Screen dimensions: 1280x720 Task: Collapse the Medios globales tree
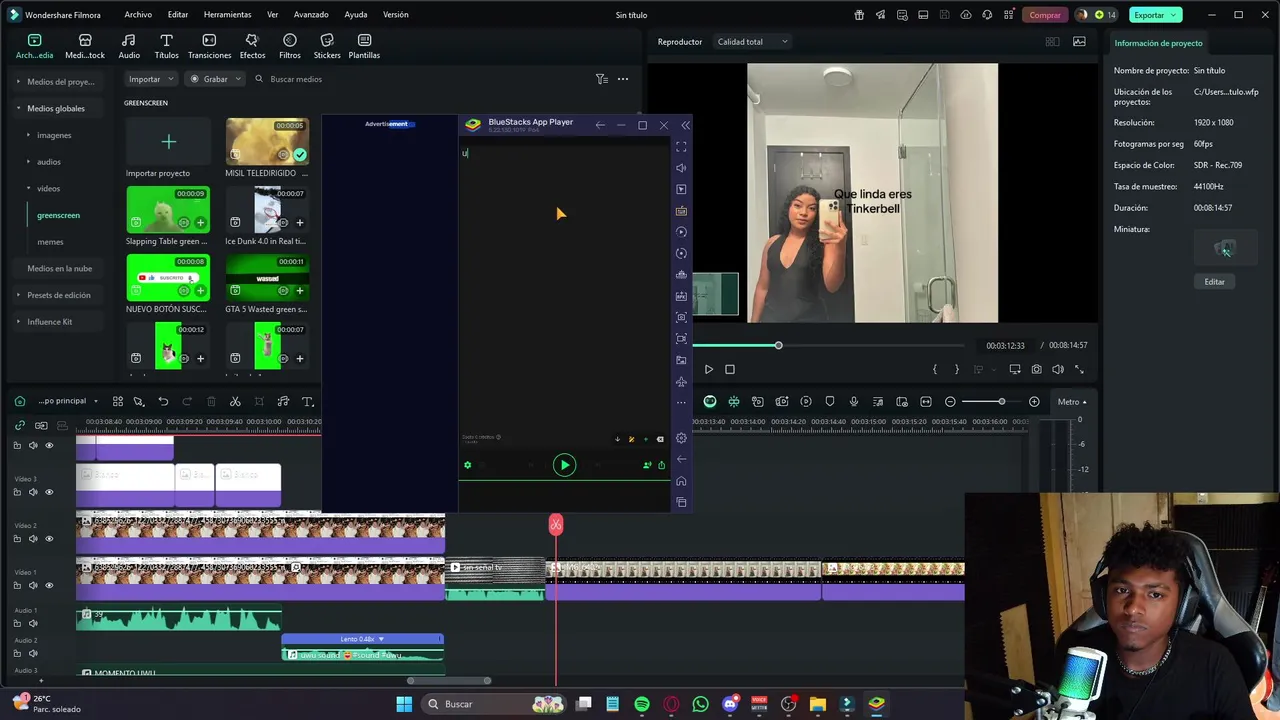coord(18,108)
